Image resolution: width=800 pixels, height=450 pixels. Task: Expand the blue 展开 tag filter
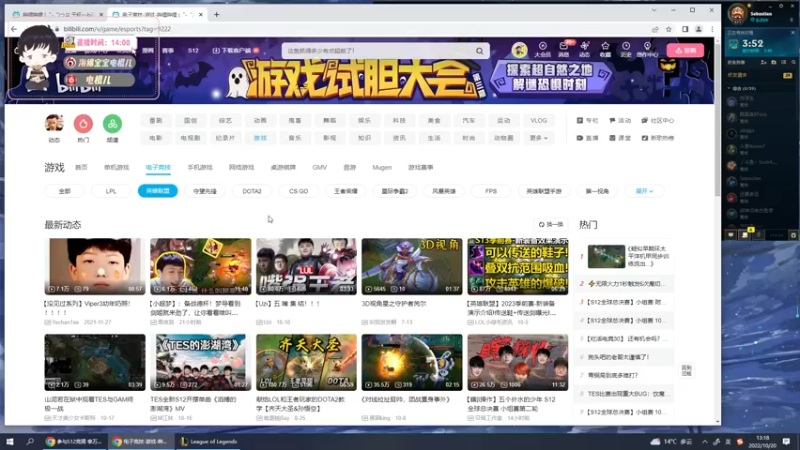point(644,191)
